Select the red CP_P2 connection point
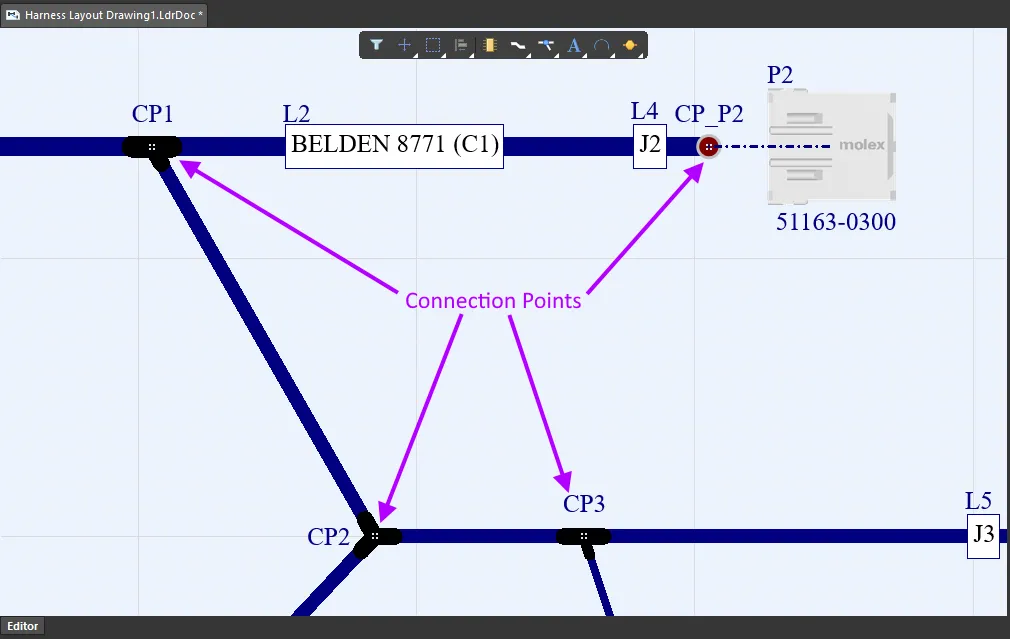The width and height of the screenshot is (1010, 639). pyautogui.click(x=708, y=147)
